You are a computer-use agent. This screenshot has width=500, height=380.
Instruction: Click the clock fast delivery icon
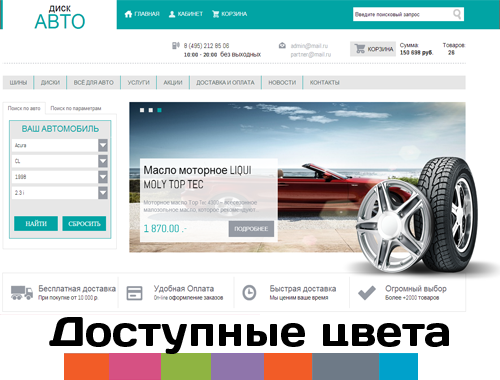click(249, 293)
